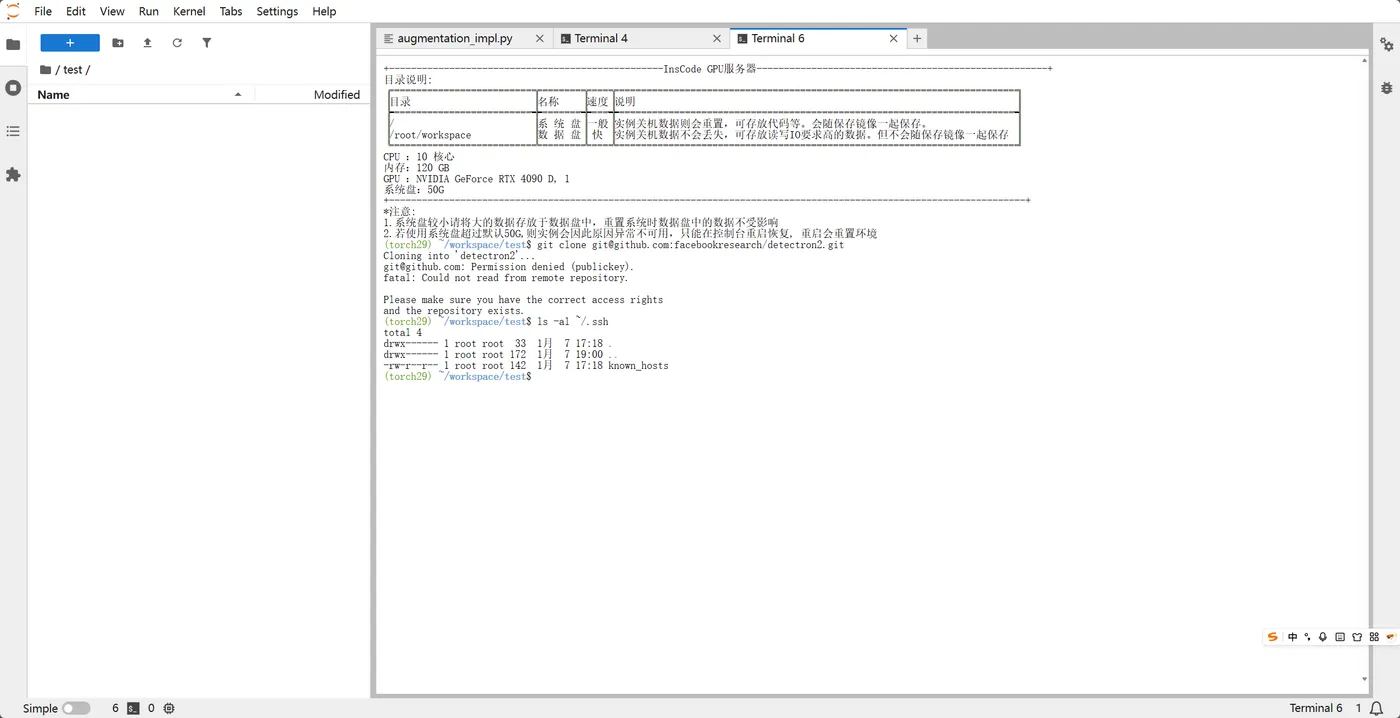The width and height of the screenshot is (1400, 718).
Task: Toggle Chinese input mode indicator
Action: (1293, 637)
